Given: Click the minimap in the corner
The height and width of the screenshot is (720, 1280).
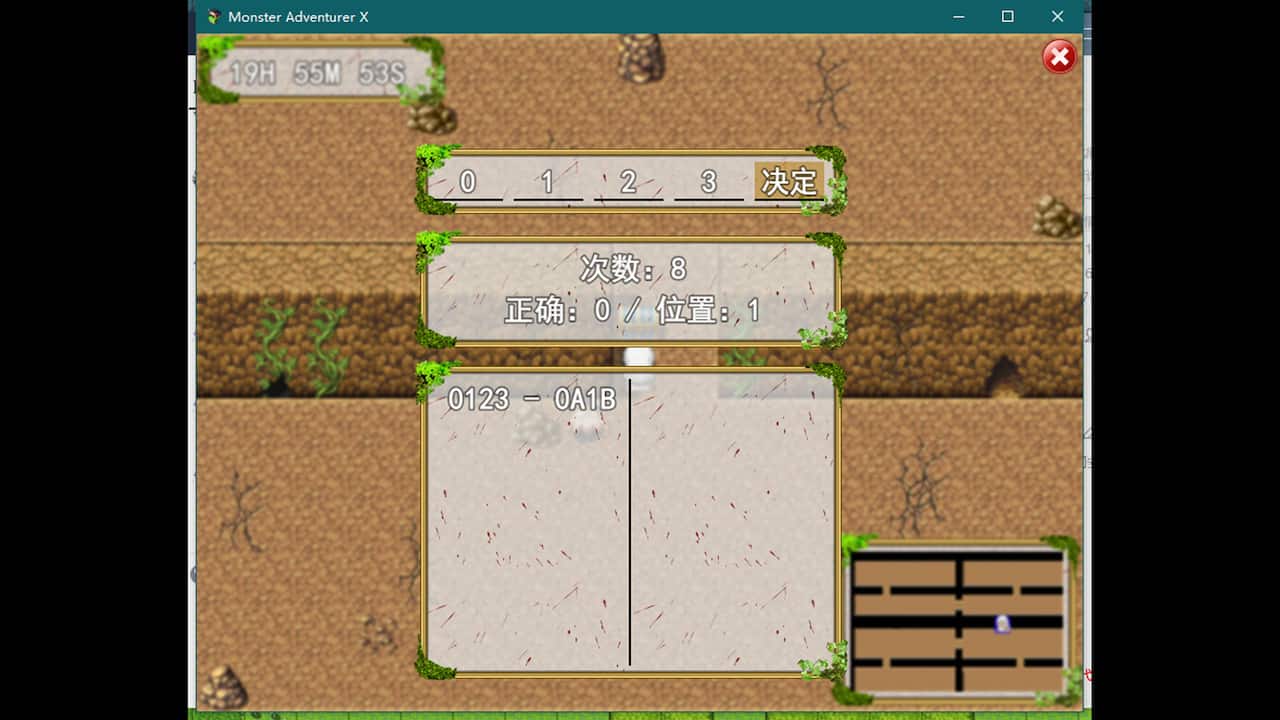Looking at the screenshot, I should pyautogui.click(x=958, y=623).
